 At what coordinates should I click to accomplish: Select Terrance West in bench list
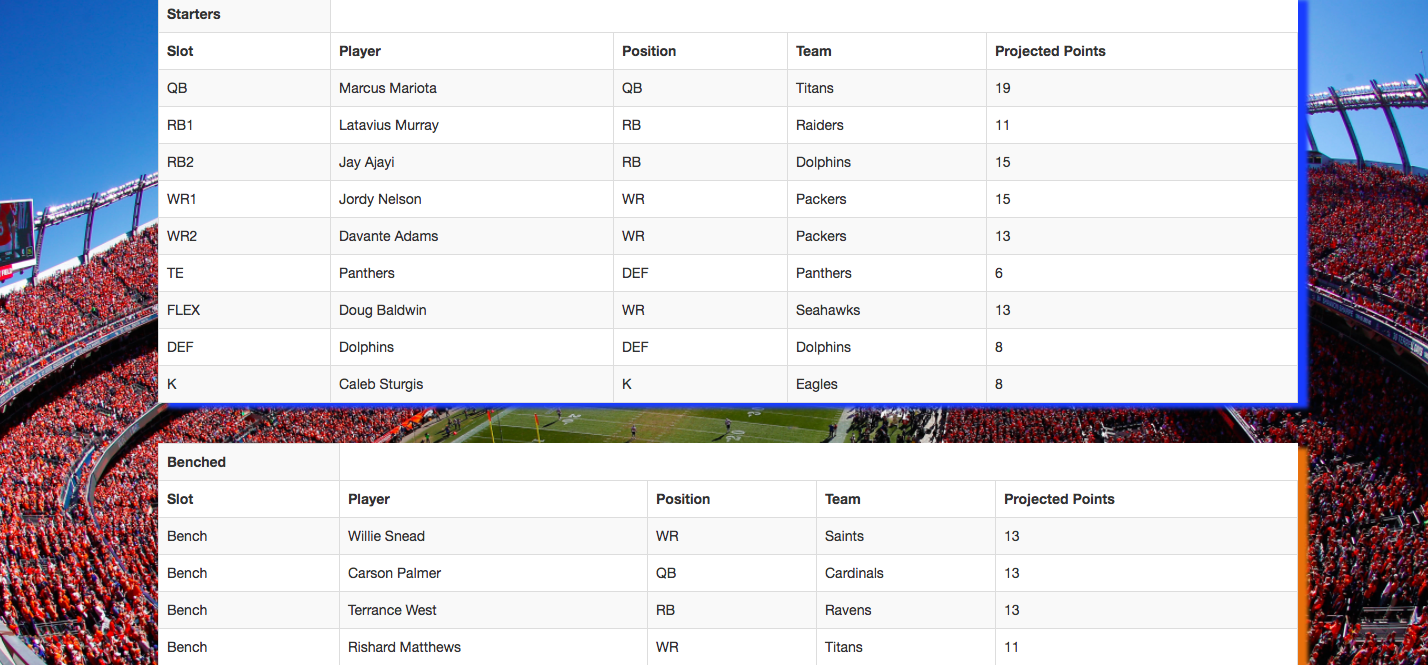coord(392,610)
